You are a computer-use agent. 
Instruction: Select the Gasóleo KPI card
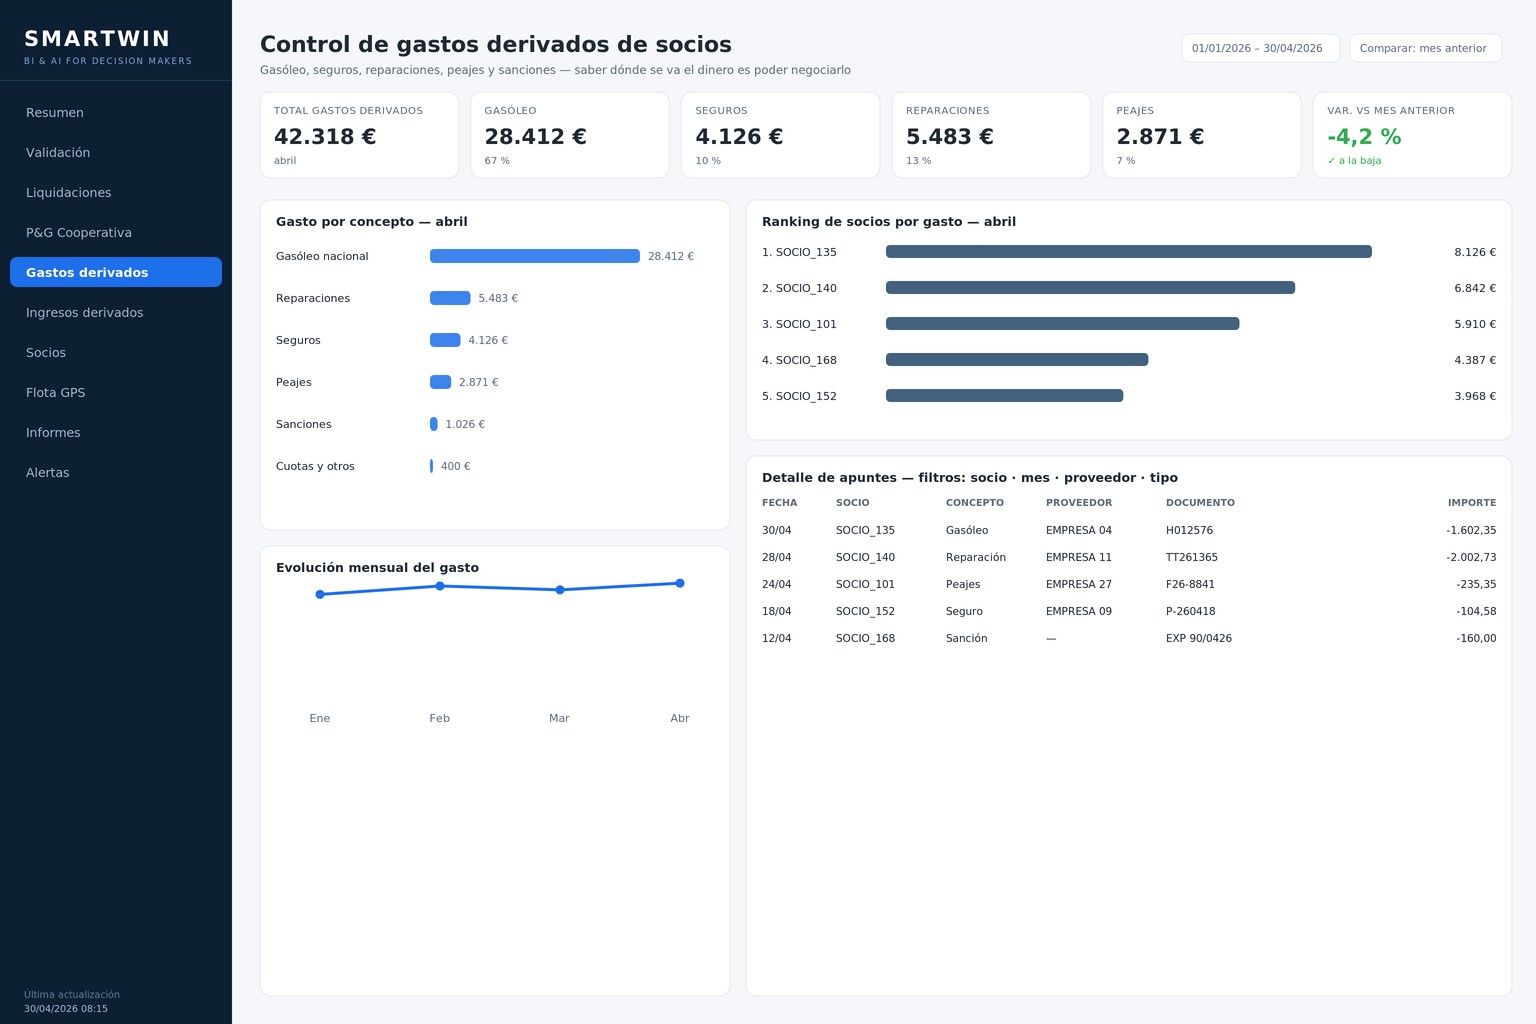(x=570, y=135)
